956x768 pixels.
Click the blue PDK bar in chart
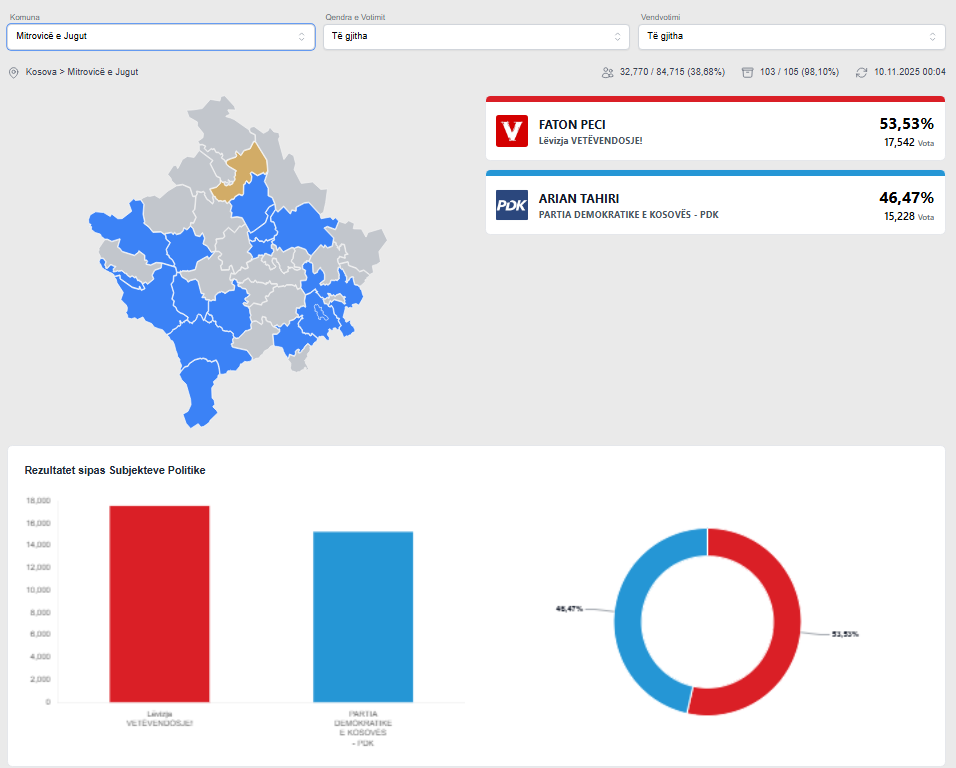(x=363, y=616)
